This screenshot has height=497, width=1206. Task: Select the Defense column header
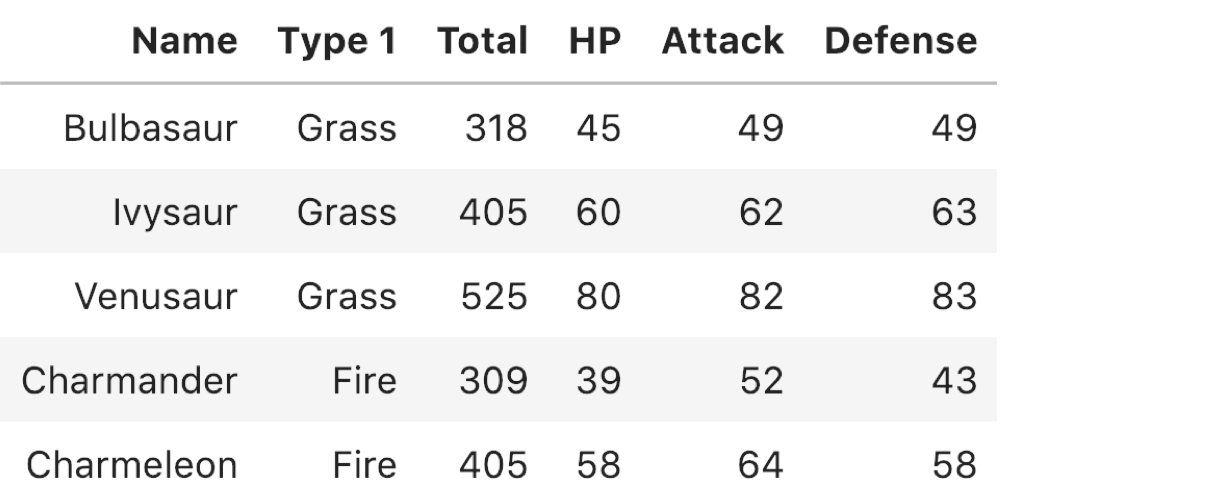900,41
